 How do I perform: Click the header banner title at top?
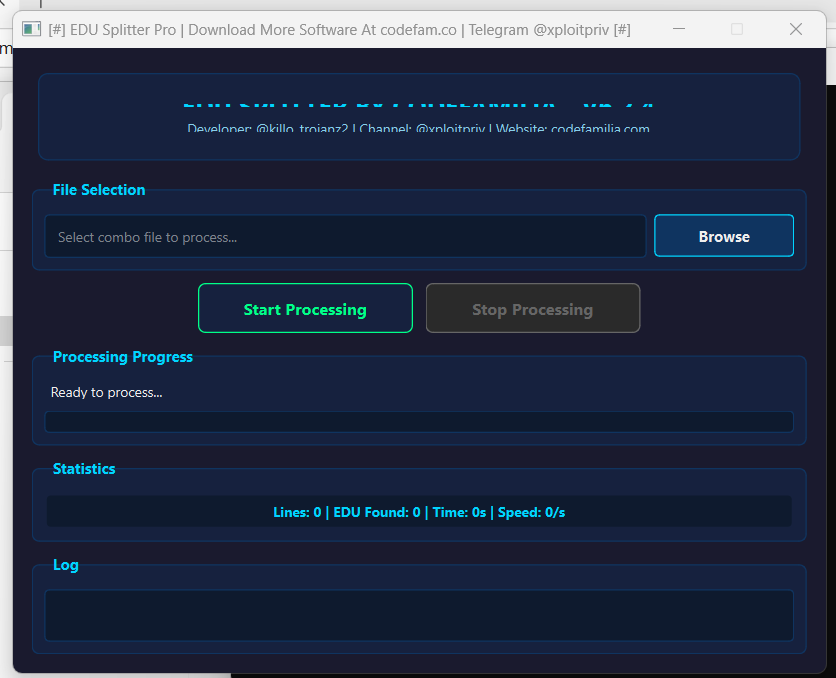pos(418,102)
